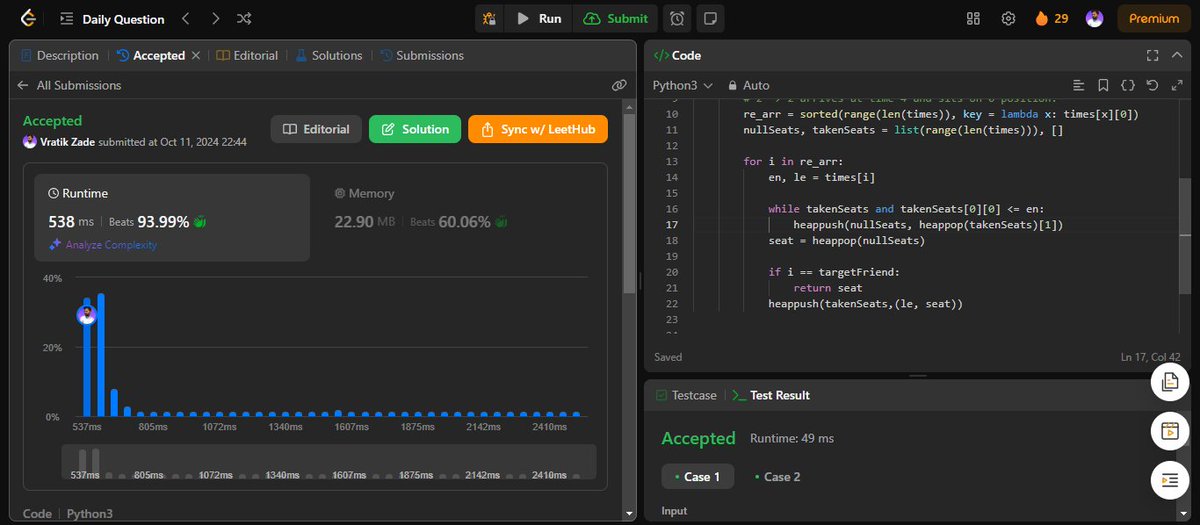Open the layout grid icon
1200x525 pixels.
[x=974, y=18]
